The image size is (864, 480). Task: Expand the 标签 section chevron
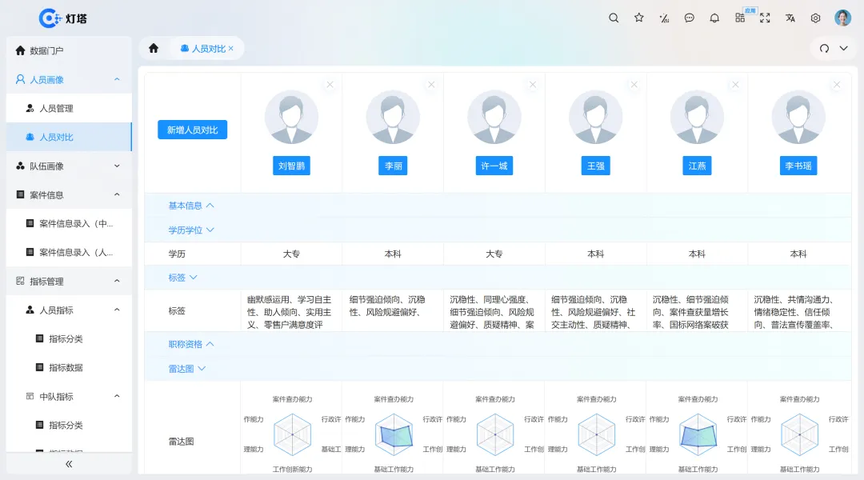point(194,277)
